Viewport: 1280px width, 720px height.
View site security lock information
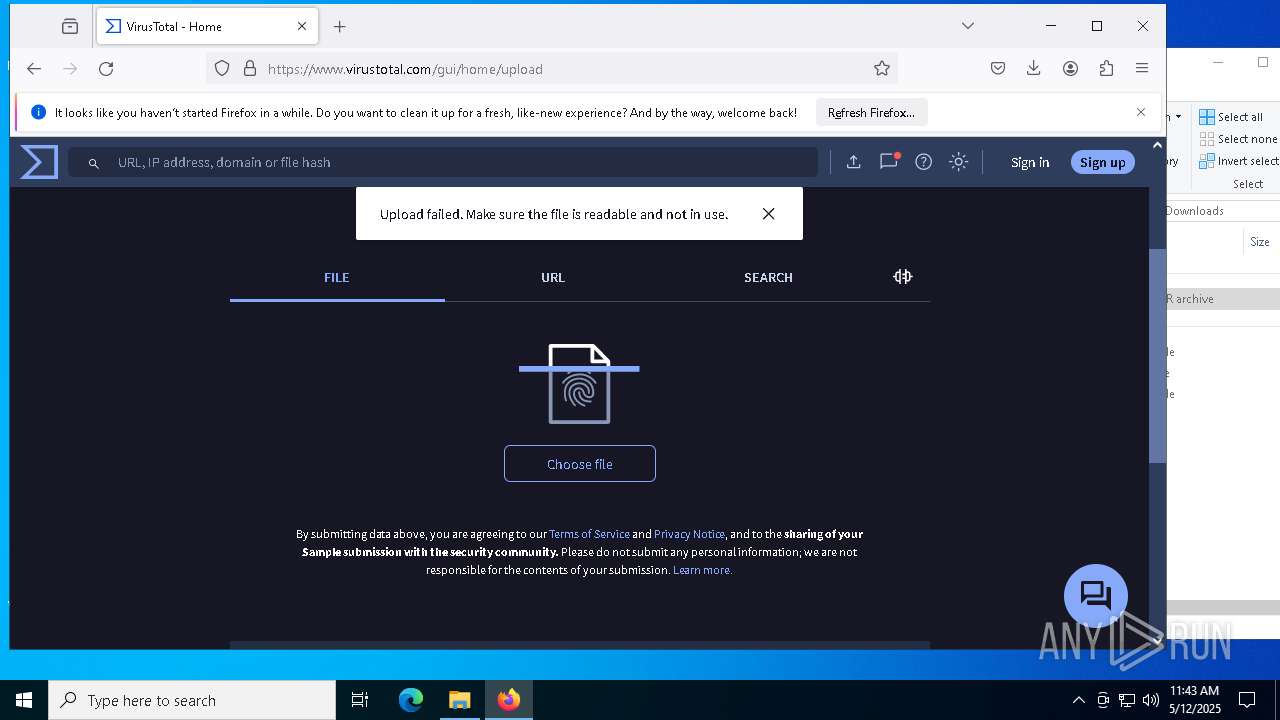tap(249, 69)
